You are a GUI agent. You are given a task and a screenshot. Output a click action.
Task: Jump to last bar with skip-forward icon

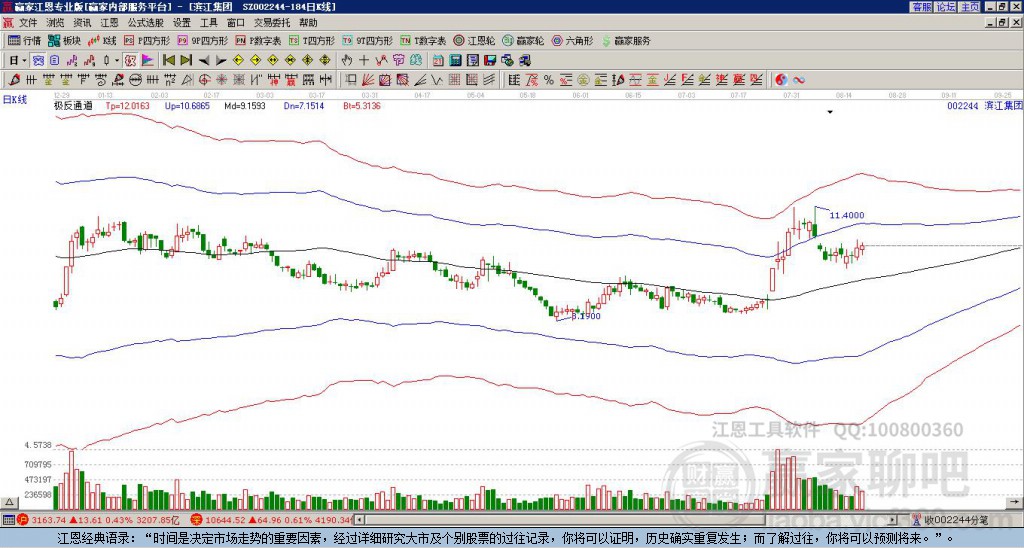[x=186, y=61]
